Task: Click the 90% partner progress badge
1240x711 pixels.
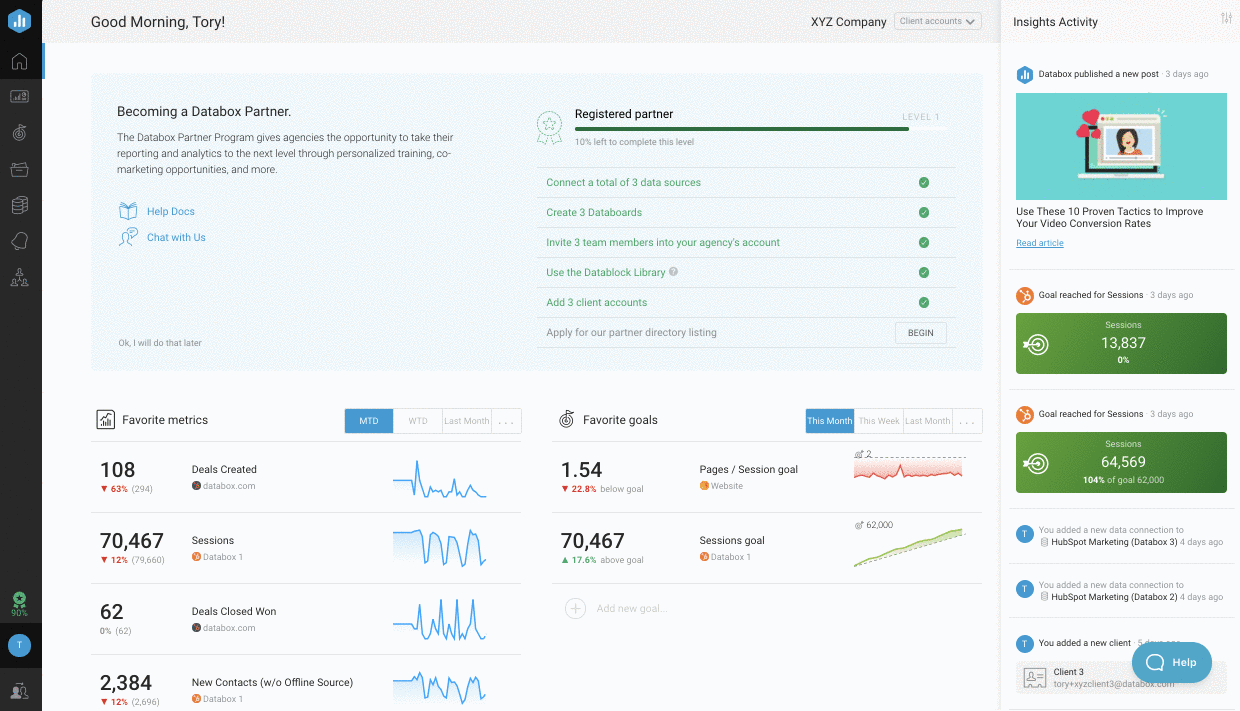Action: click(19, 603)
